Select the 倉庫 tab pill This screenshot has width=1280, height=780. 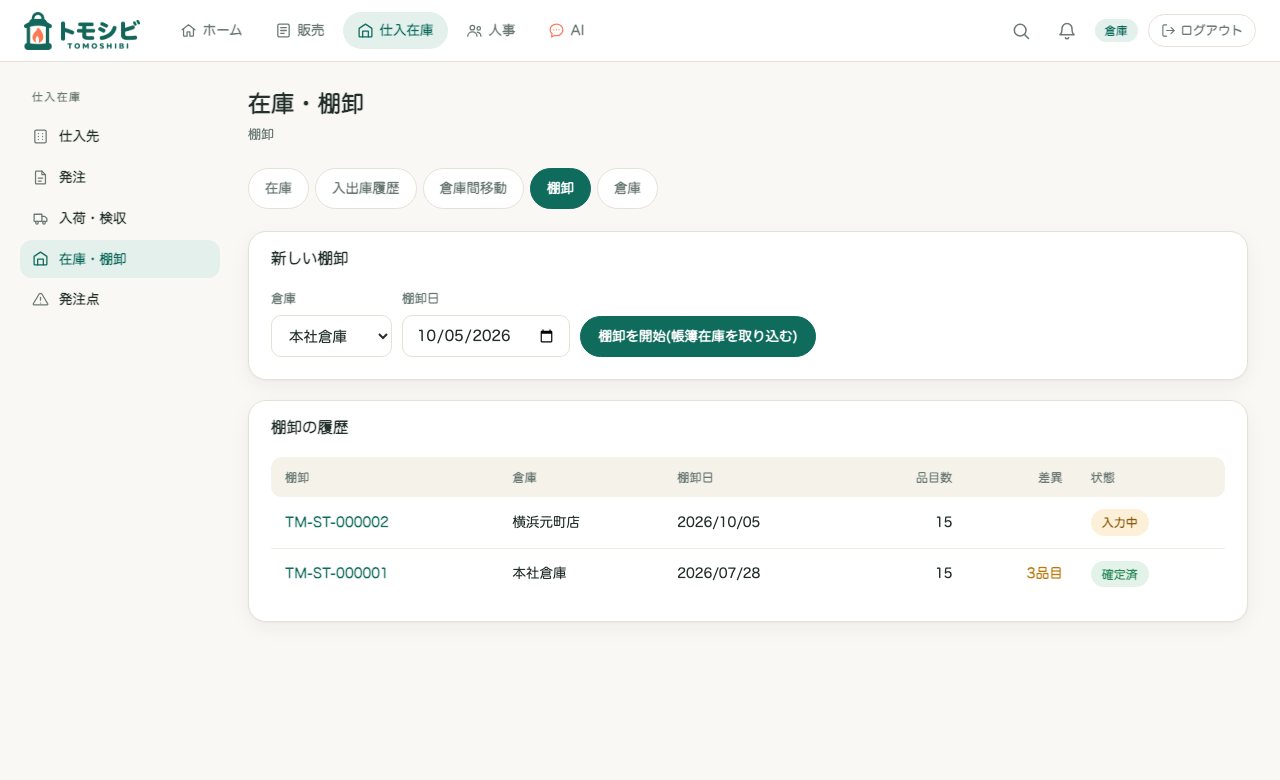(x=627, y=188)
